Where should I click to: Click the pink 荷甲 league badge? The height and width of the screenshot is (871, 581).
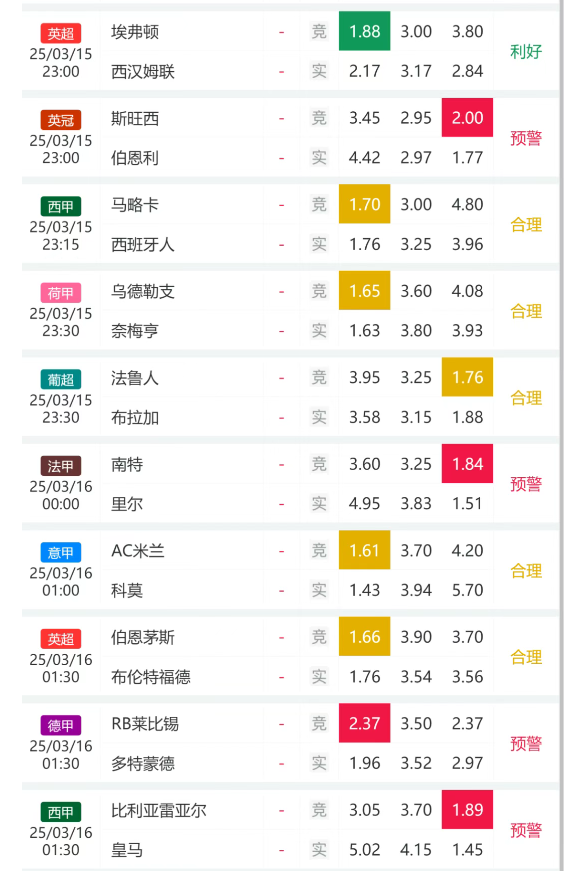click(61, 293)
